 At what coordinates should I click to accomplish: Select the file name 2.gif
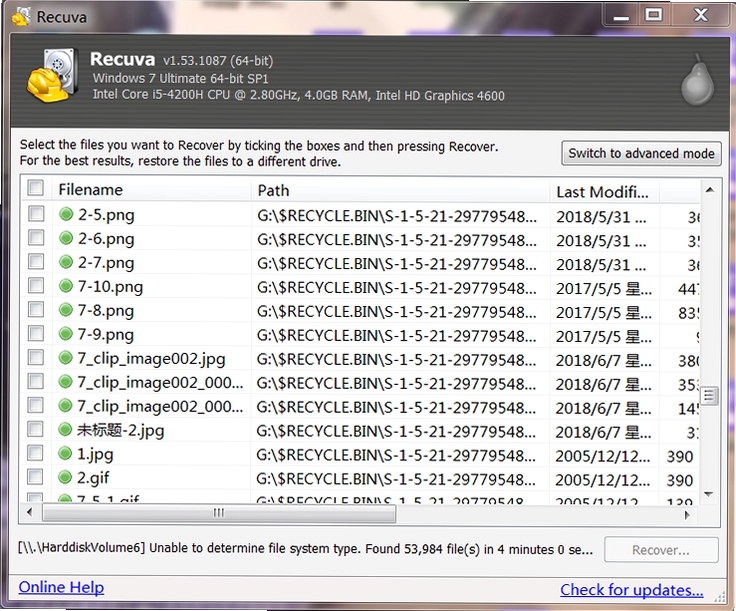coord(93,478)
